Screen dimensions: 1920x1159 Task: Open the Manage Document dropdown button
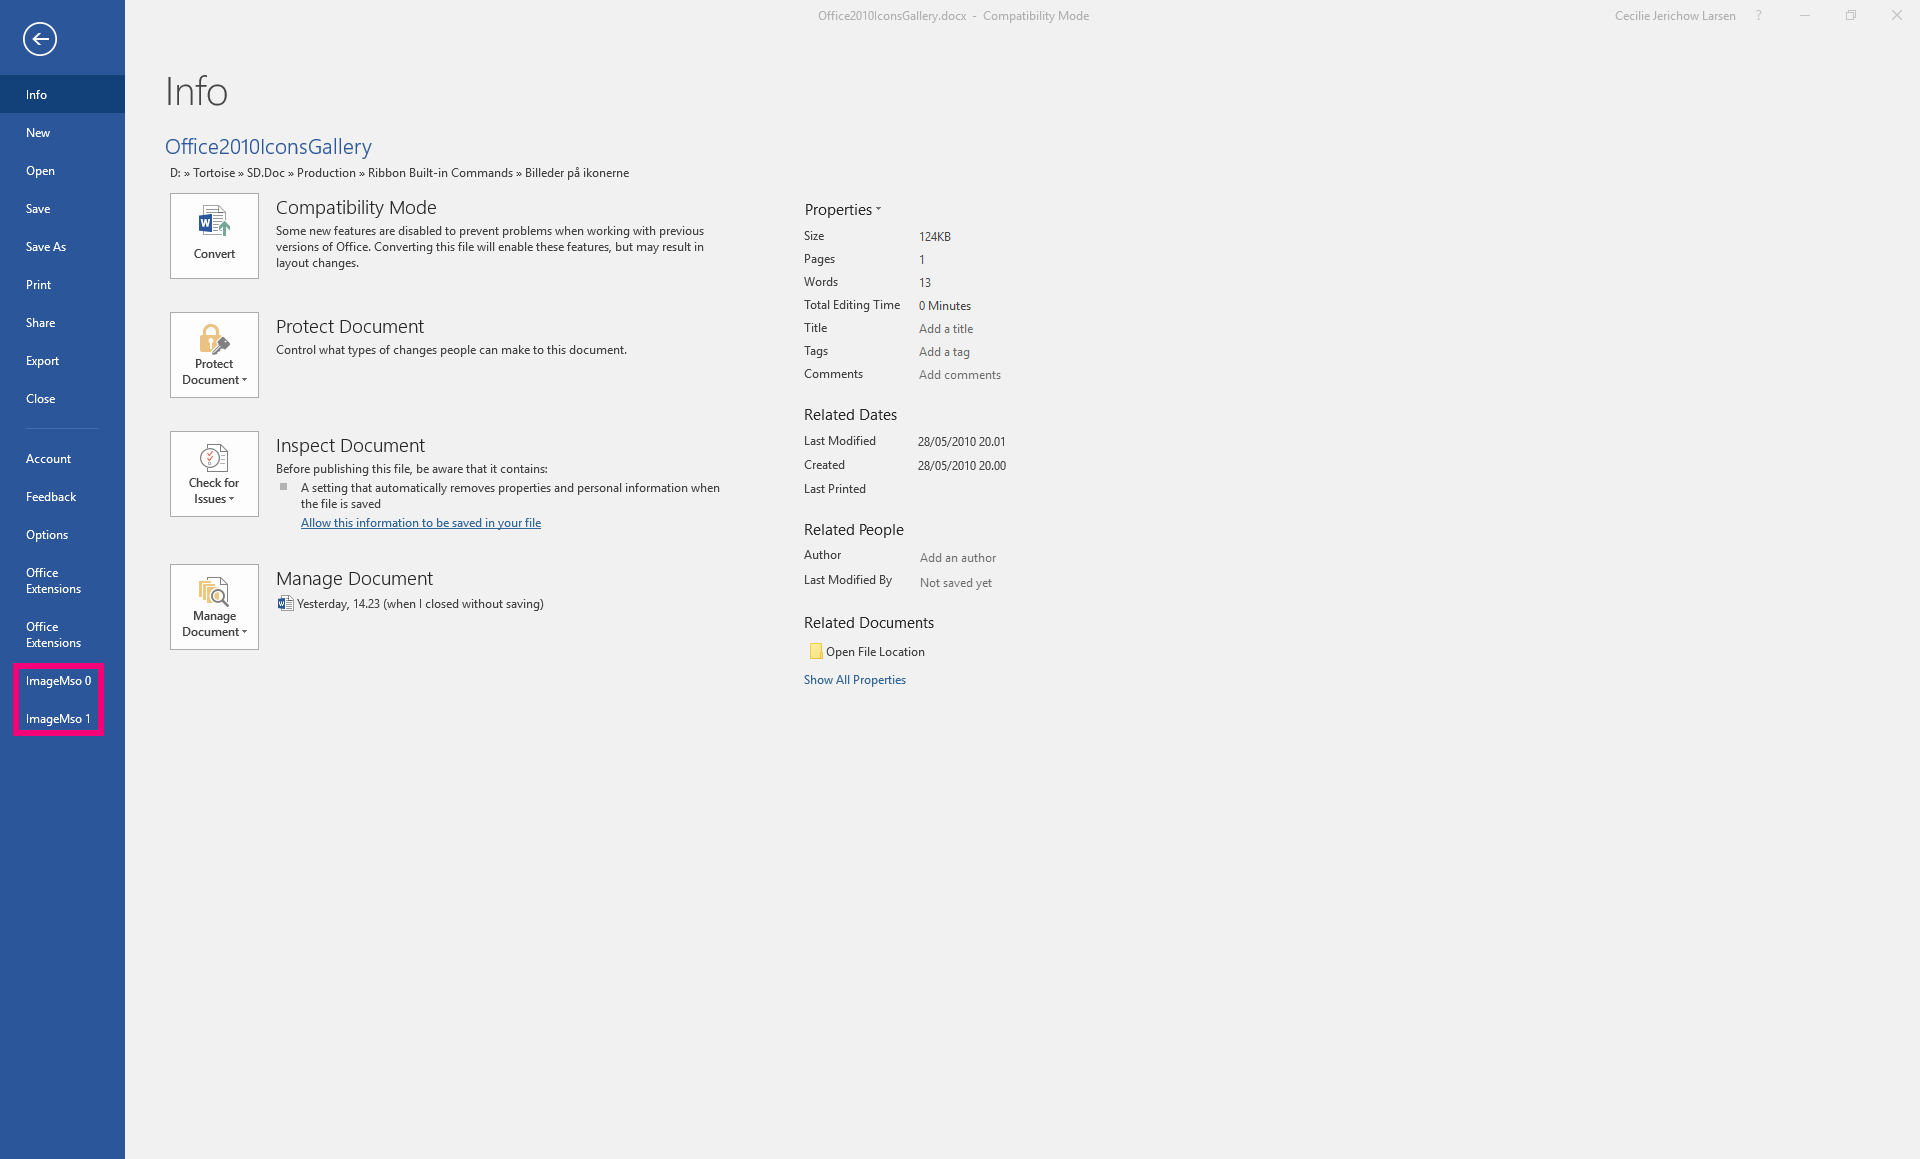tap(214, 607)
